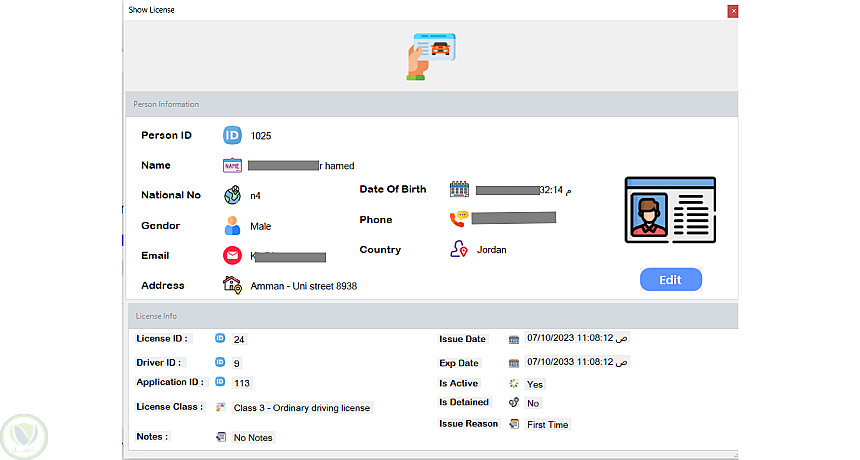Select the Person ID value 1025
Image resolution: width=860 pixels, height=460 pixels.
[x=261, y=136]
